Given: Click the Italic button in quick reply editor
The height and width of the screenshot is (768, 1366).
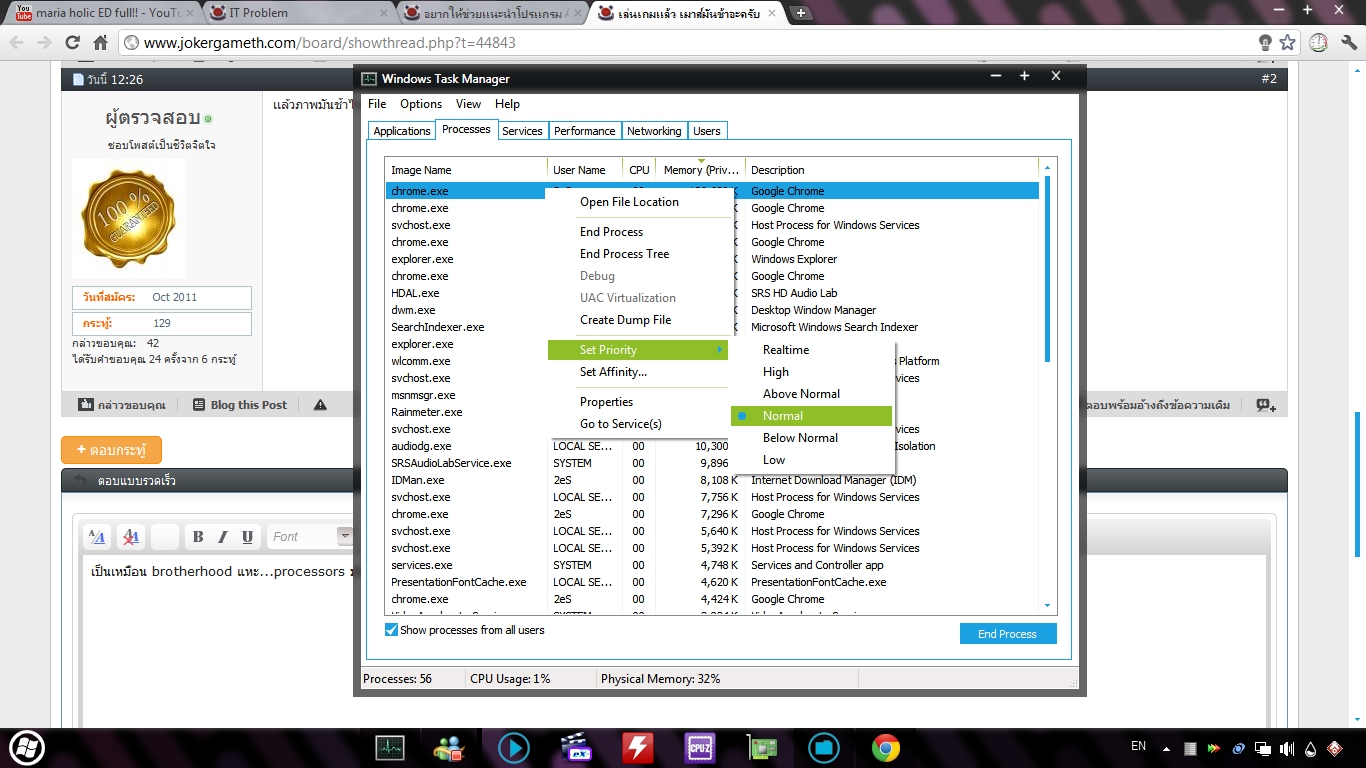Looking at the screenshot, I should pos(223,537).
